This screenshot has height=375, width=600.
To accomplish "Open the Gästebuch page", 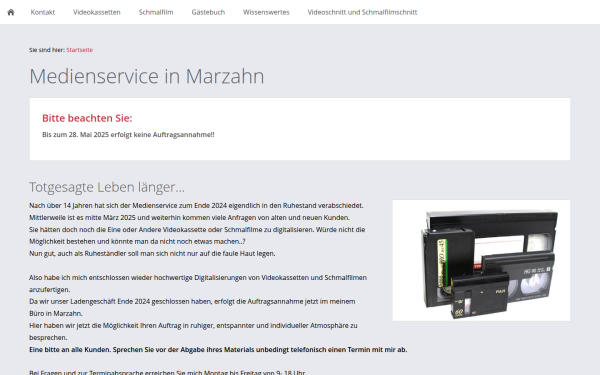I will coord(208,12).
